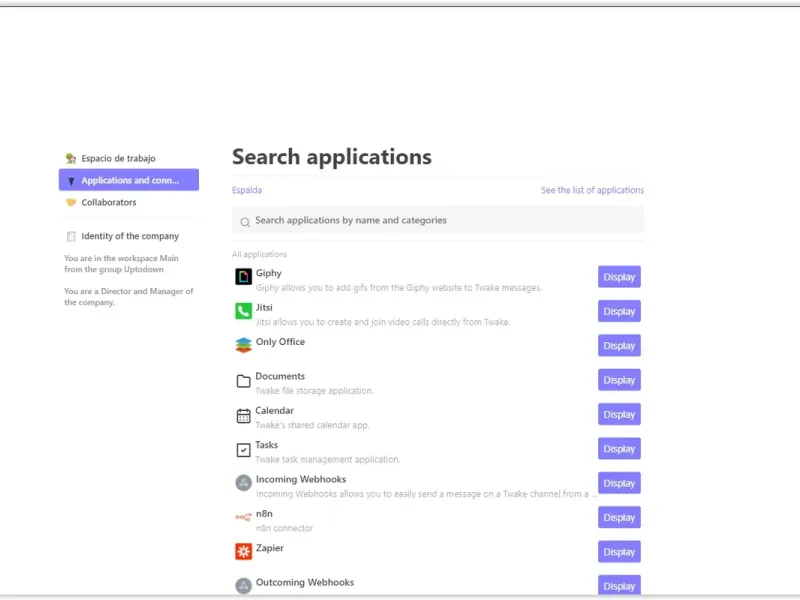800x600 pixels.
Task: Go back via the Espalda link
Action: point(247,190)
